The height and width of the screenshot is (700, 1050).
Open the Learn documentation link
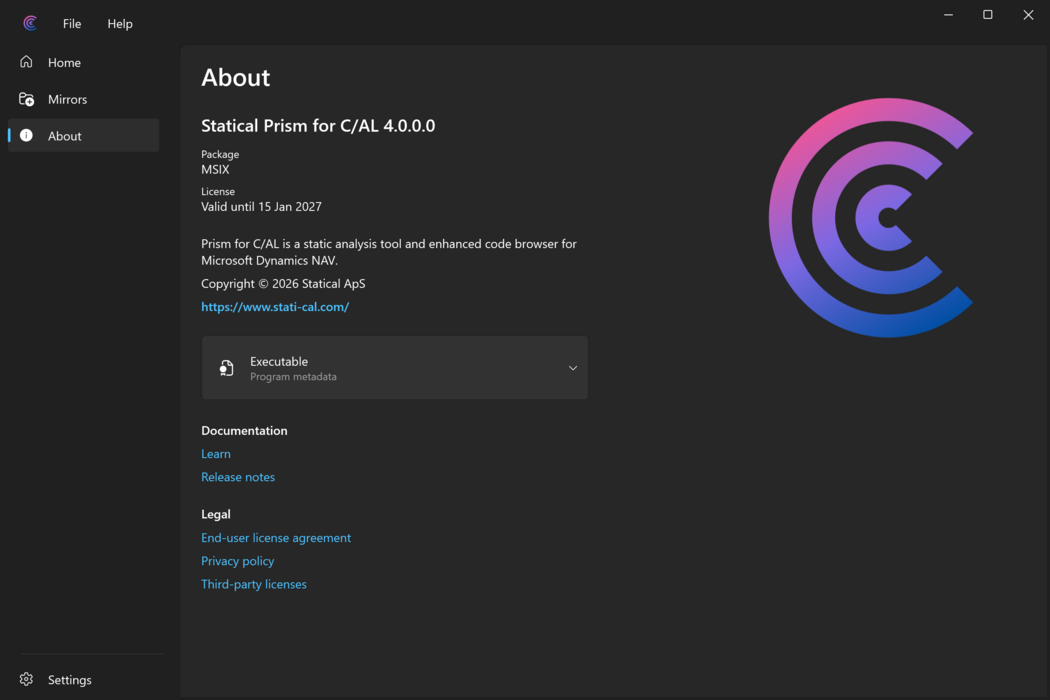click(216, 453)
